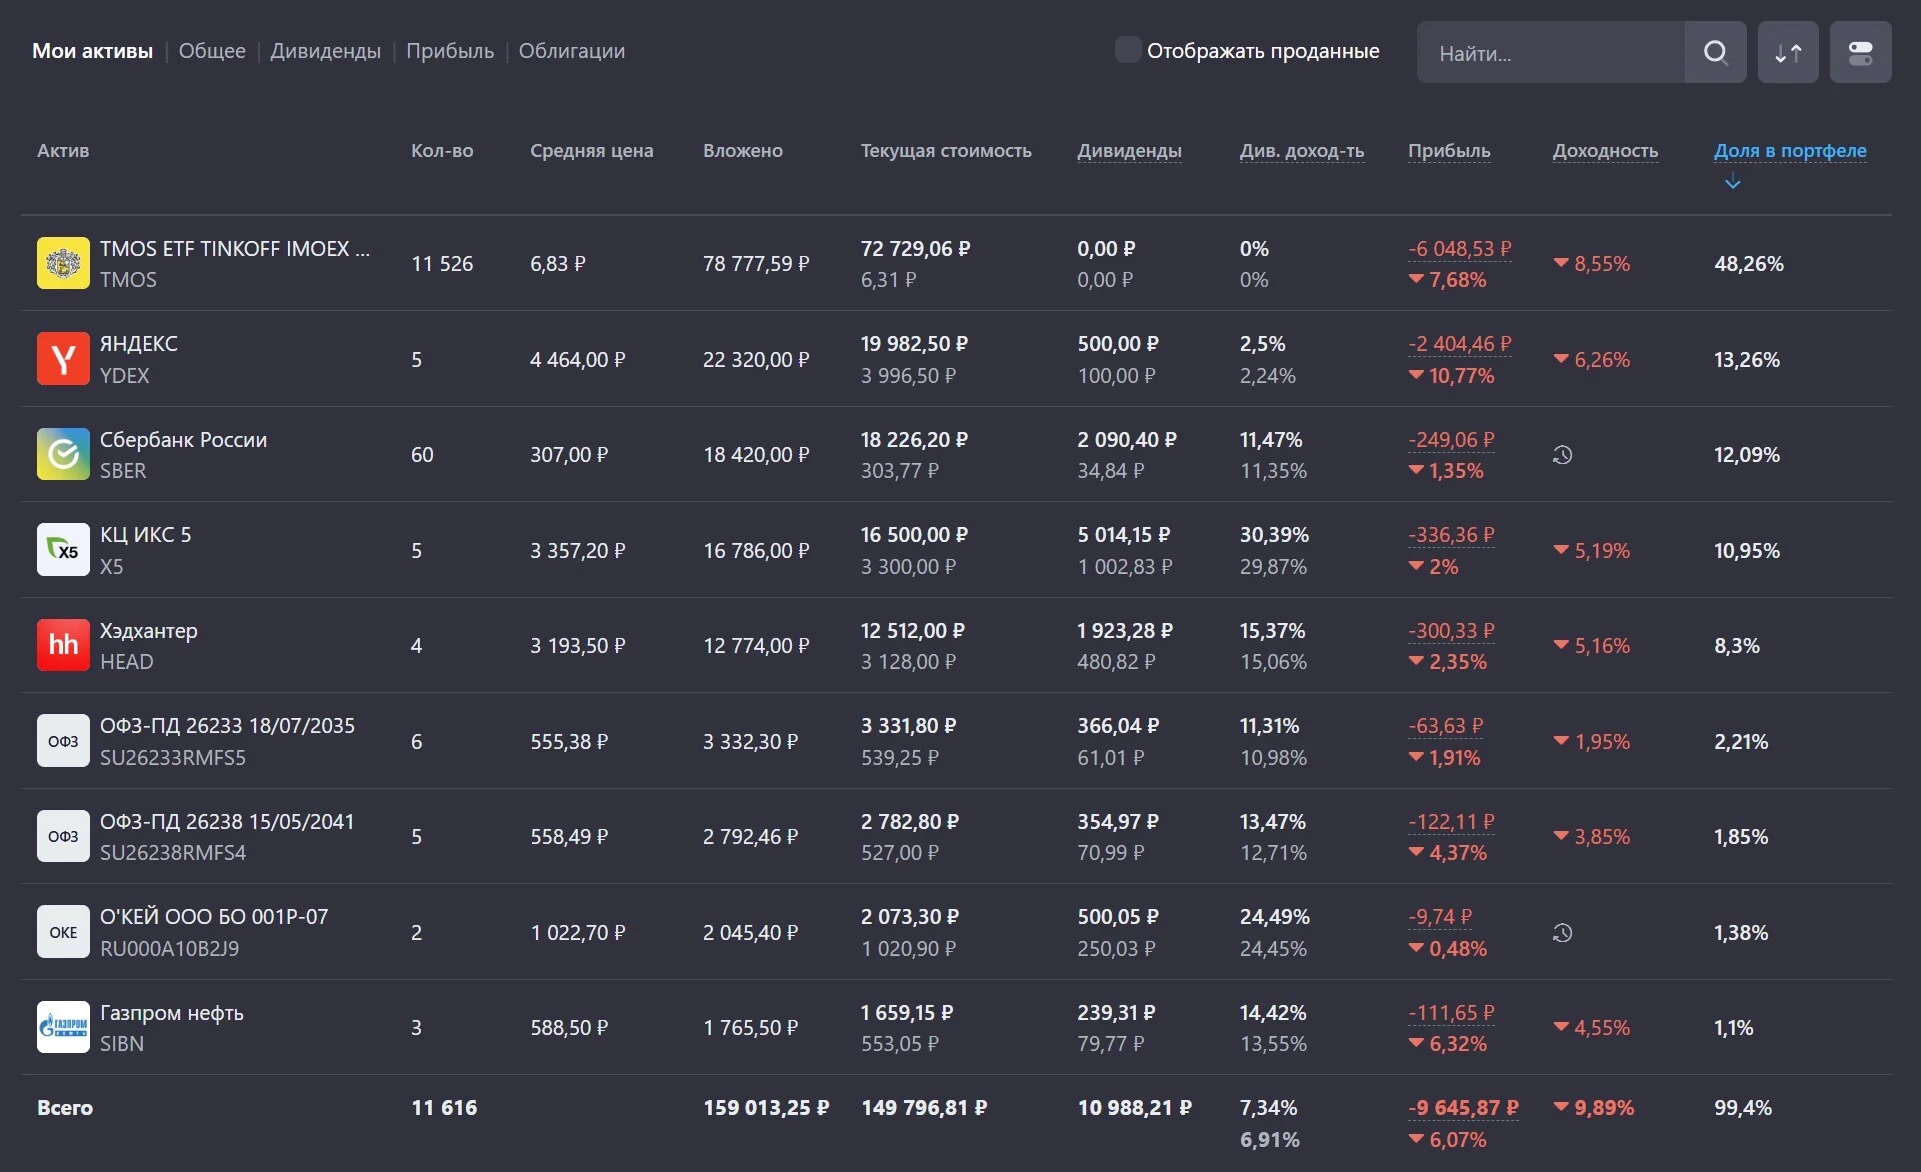Click the total invested amount 159 013,25 ₽
This screenshot has height=1172, width=1921.
click(766, 1108)
